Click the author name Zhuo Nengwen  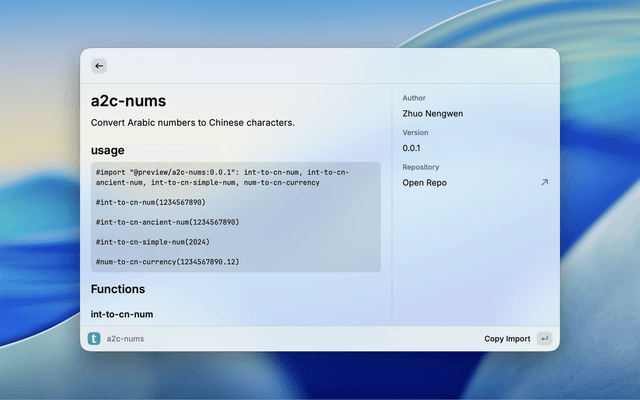coord(432,114)
